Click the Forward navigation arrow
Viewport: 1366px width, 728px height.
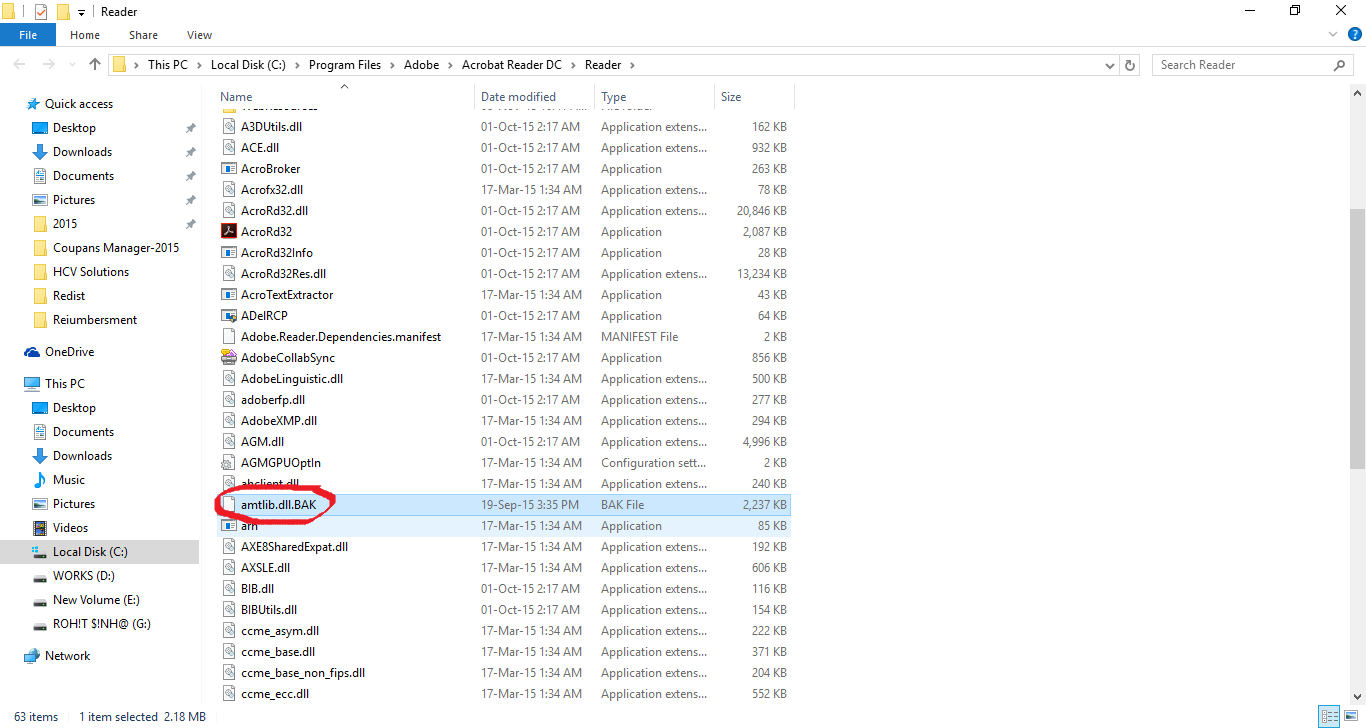47,65
